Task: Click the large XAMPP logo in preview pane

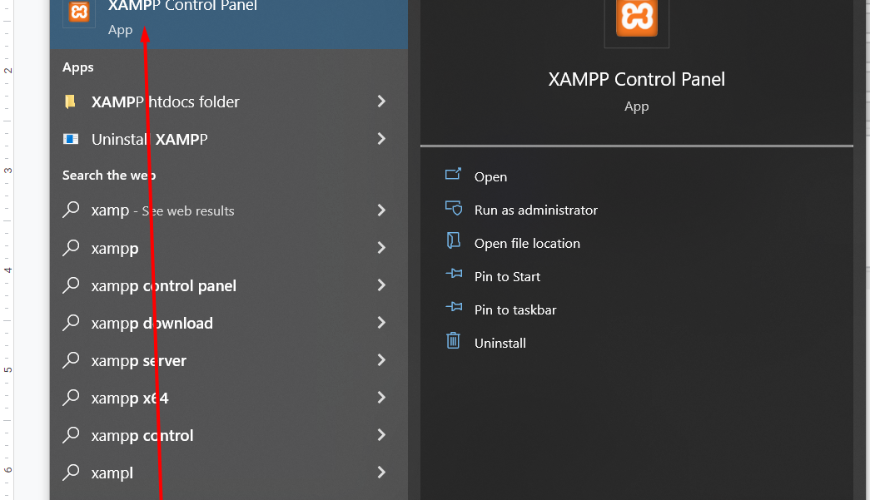Action: (x=636, y=18)
